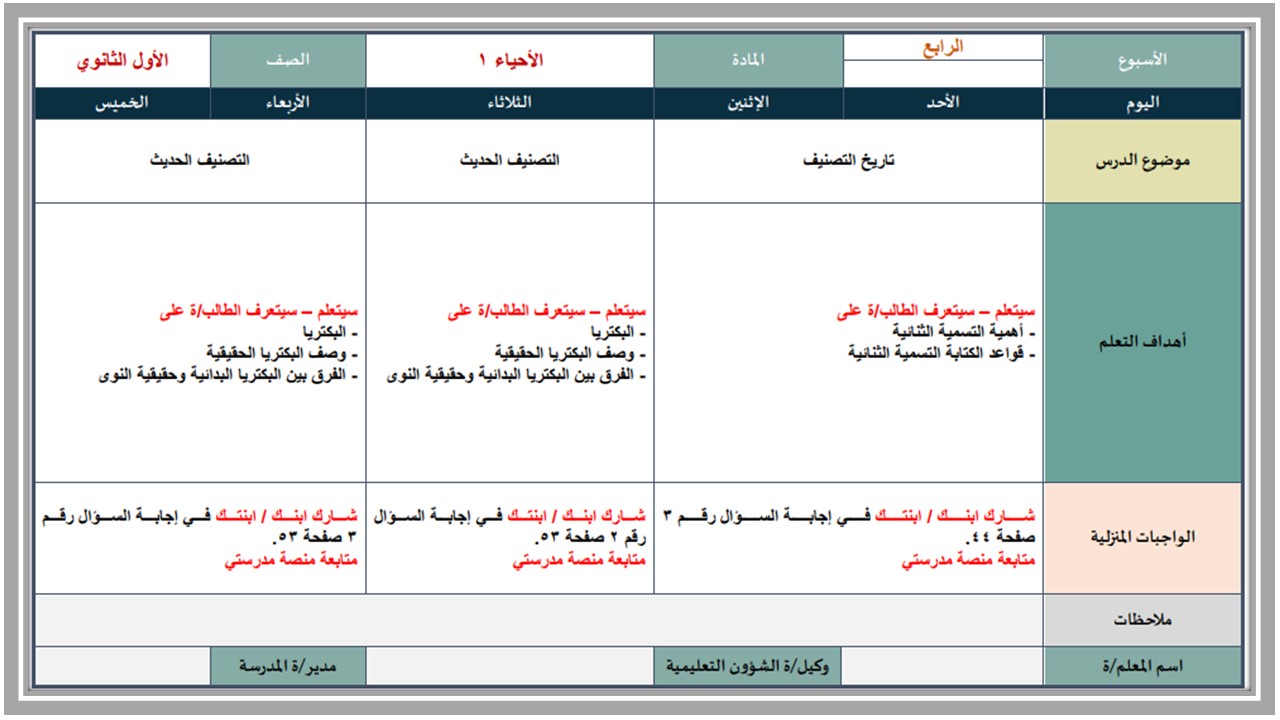Click the الأسبوع header cell
Viewport: 1280px width, 720px height.
pos(1142,61)
